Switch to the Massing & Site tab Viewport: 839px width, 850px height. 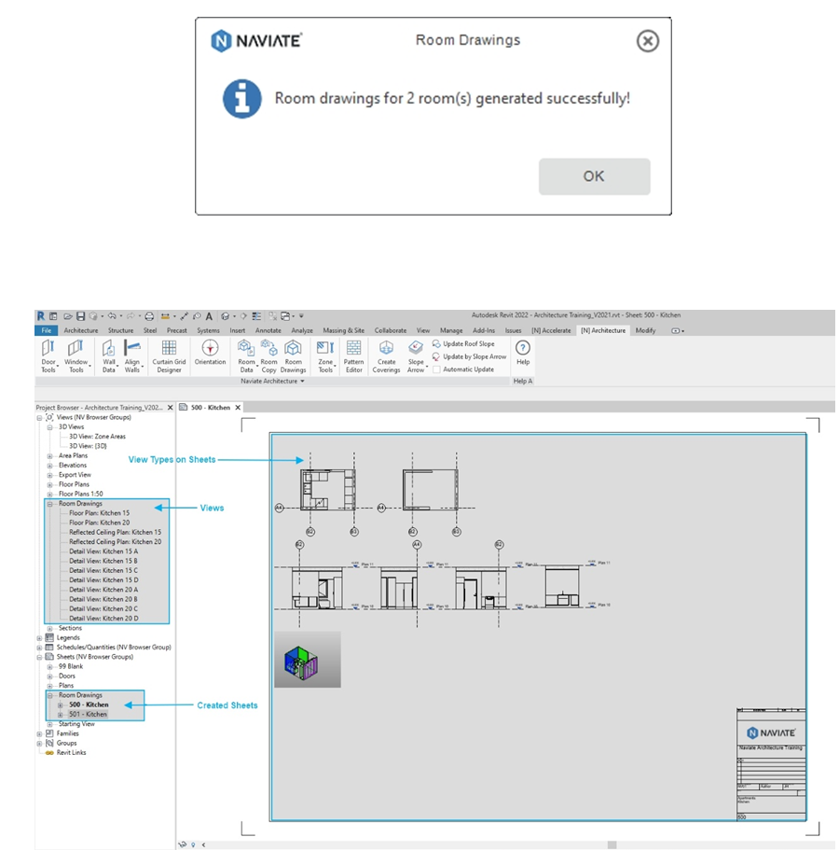pos(343,331)
